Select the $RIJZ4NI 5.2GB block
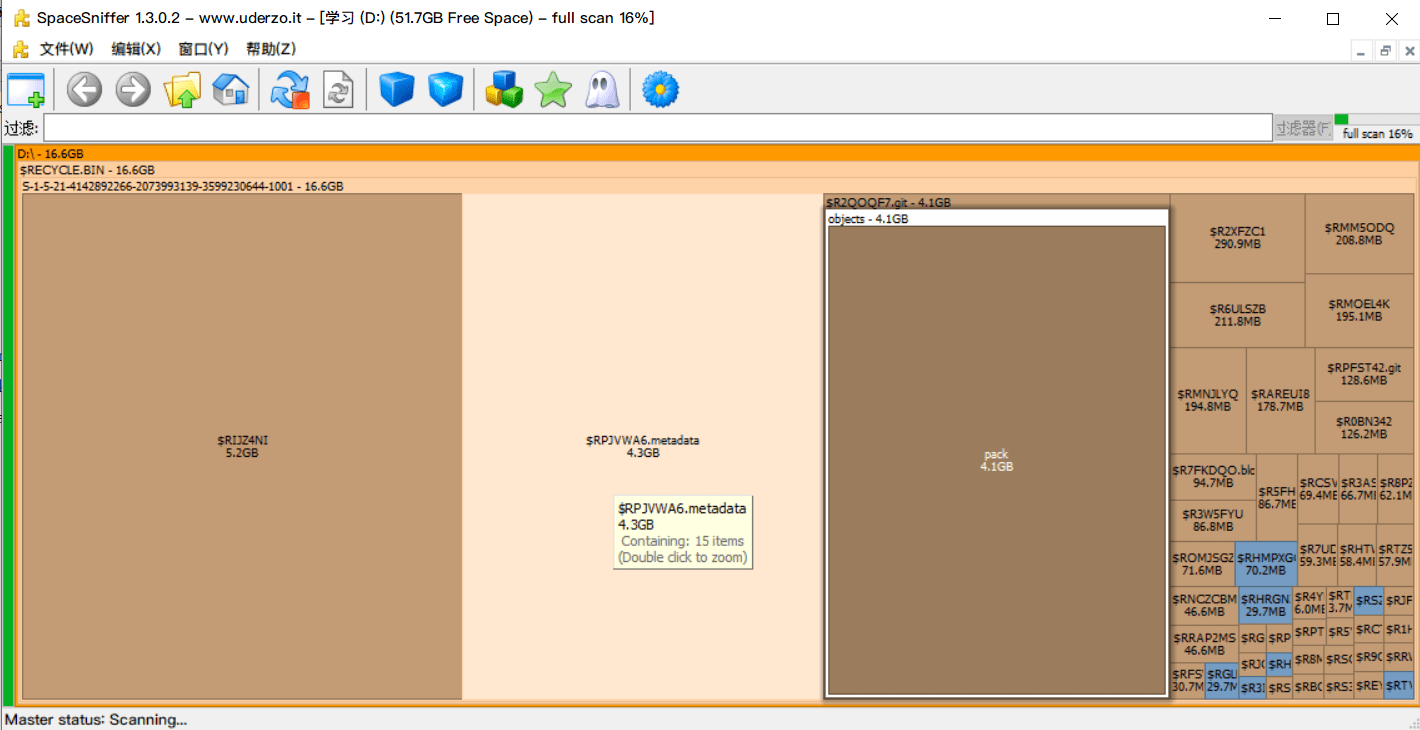The width and height of the screenshot is (1420, 730). click(x=242, y=446)
